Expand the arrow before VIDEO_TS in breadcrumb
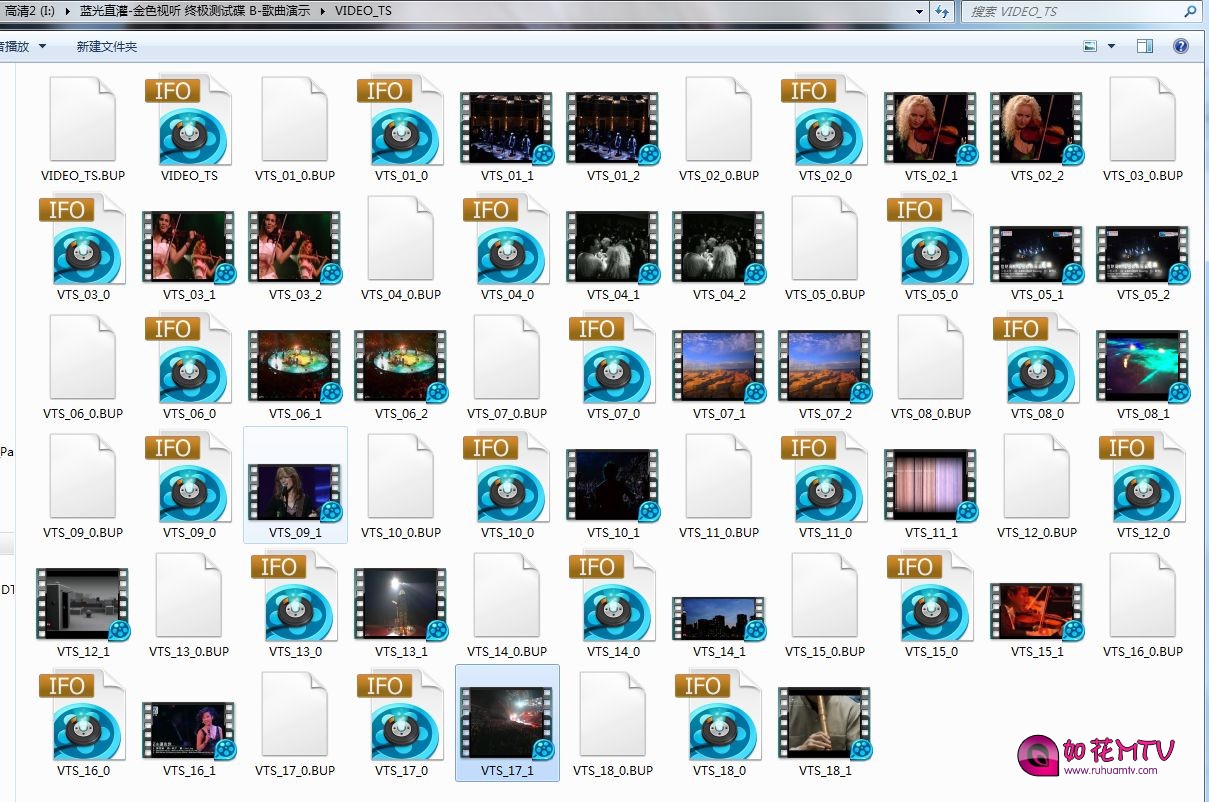This screenshot has width=1209, height=802. tap(323, 12)
